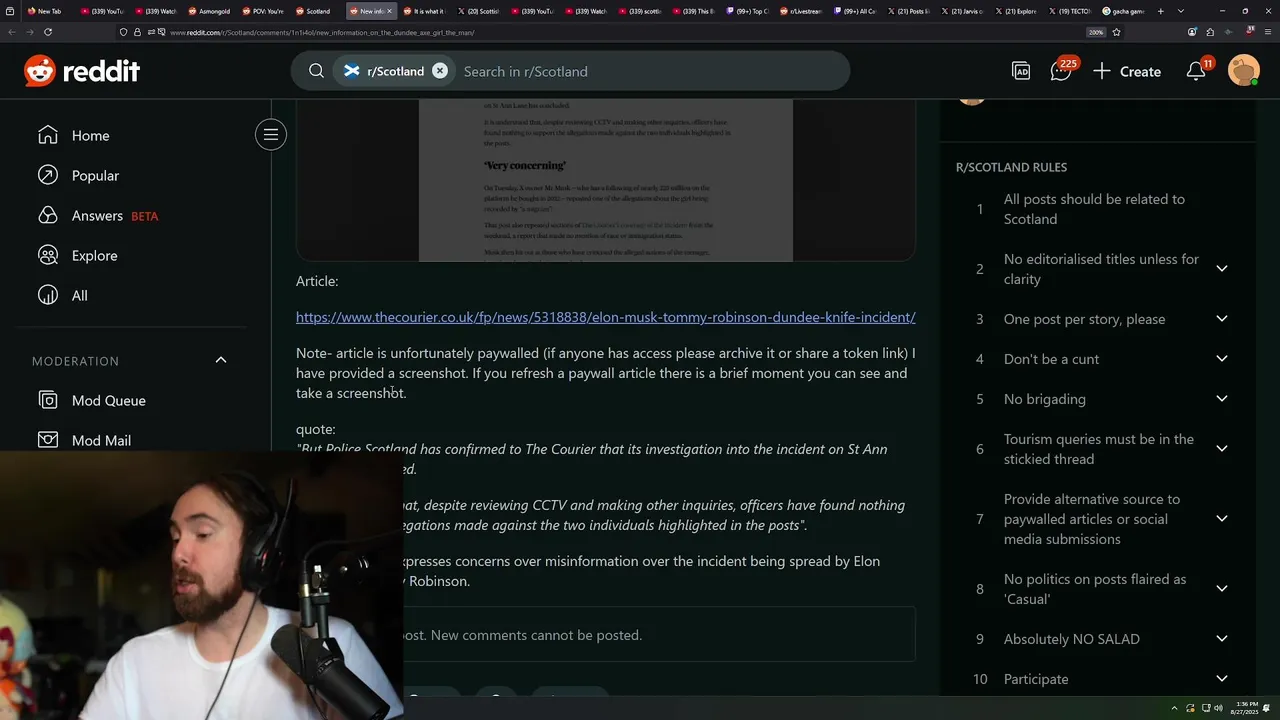Click the browser forward arrow

30,32
